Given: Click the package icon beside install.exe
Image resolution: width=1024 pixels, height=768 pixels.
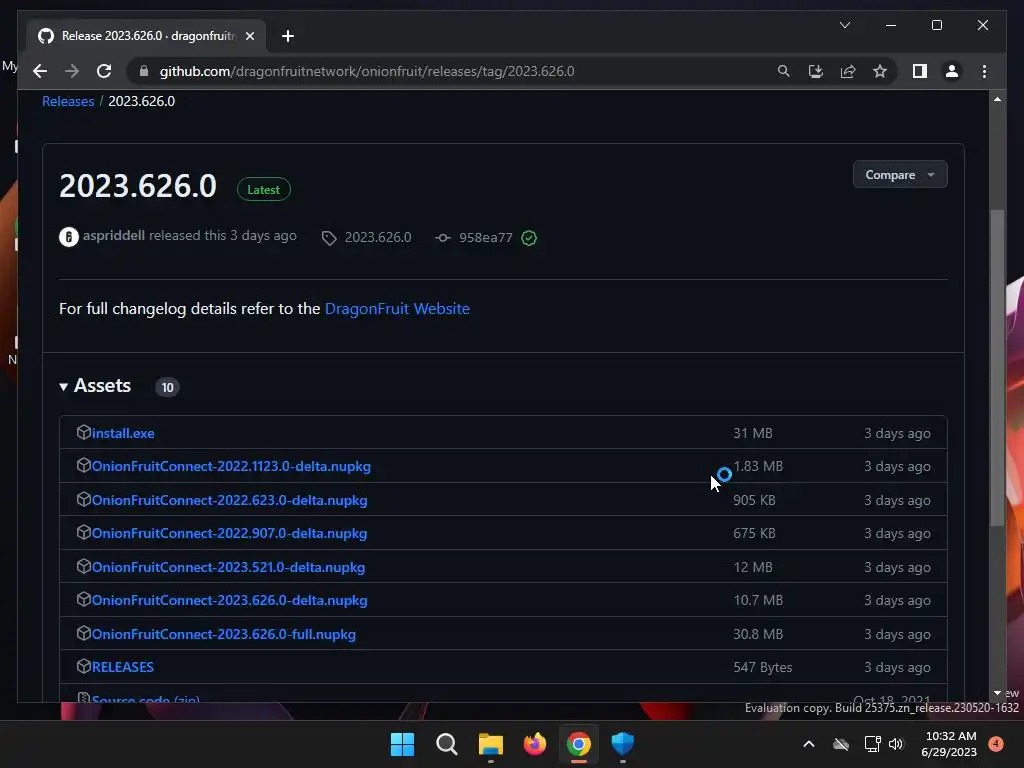Looking at the screenshot, I should [x=84, y=432].
